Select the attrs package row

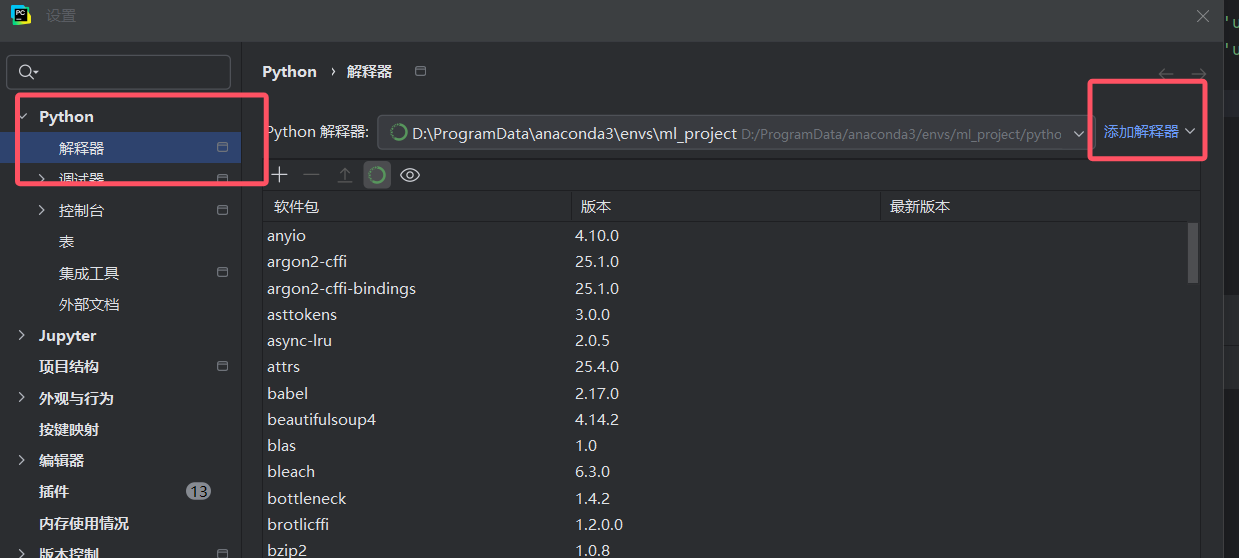[x=724, y=367]
